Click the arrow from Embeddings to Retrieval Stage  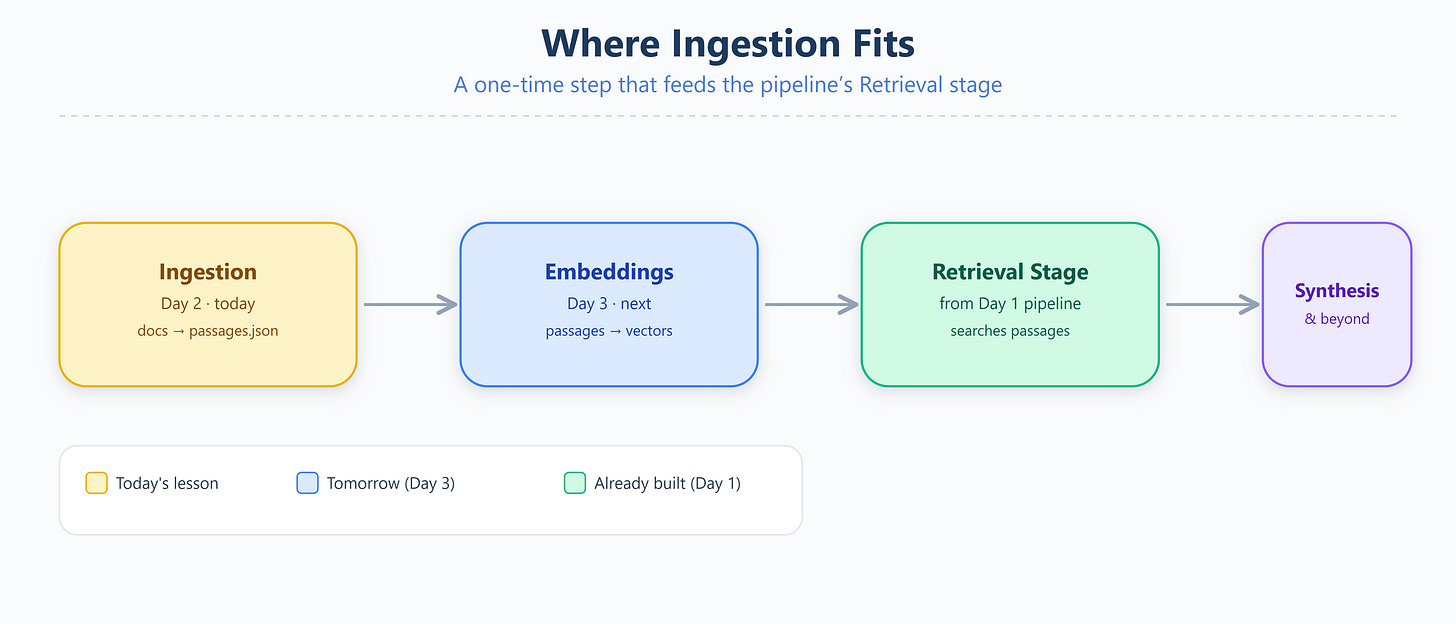pos(812,304)
